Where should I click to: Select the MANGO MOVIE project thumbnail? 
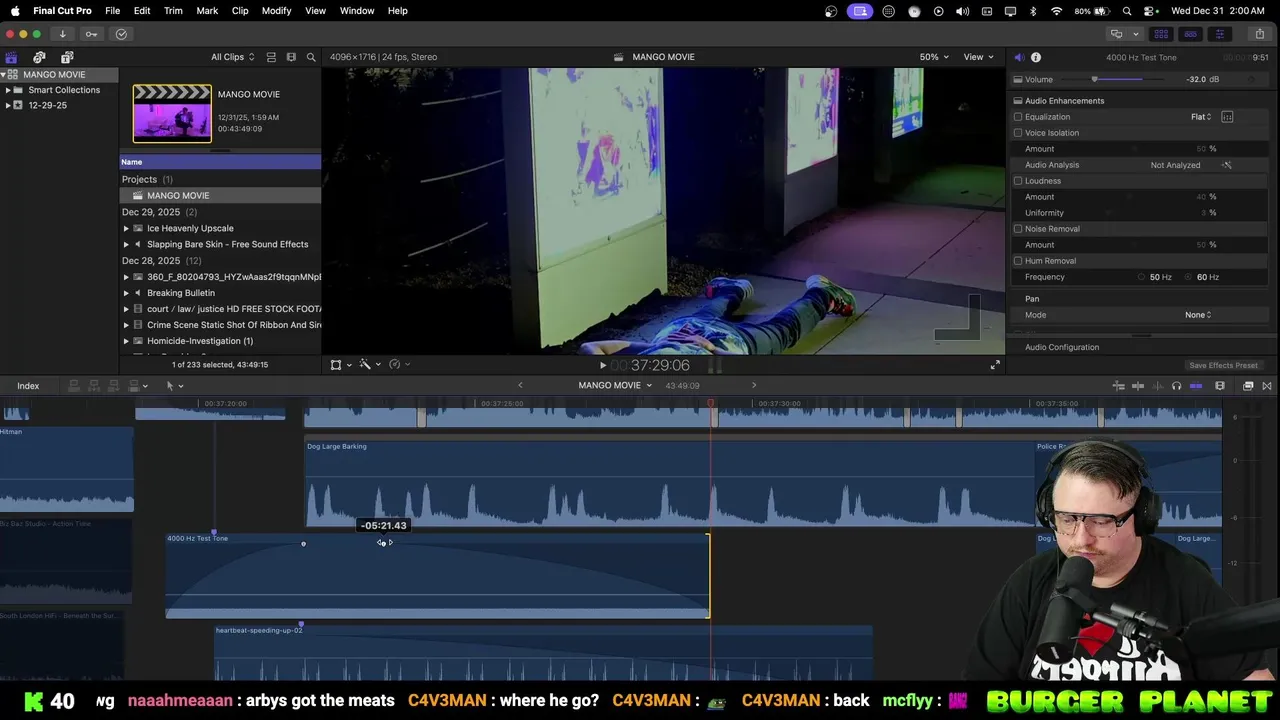pos(172,113)
